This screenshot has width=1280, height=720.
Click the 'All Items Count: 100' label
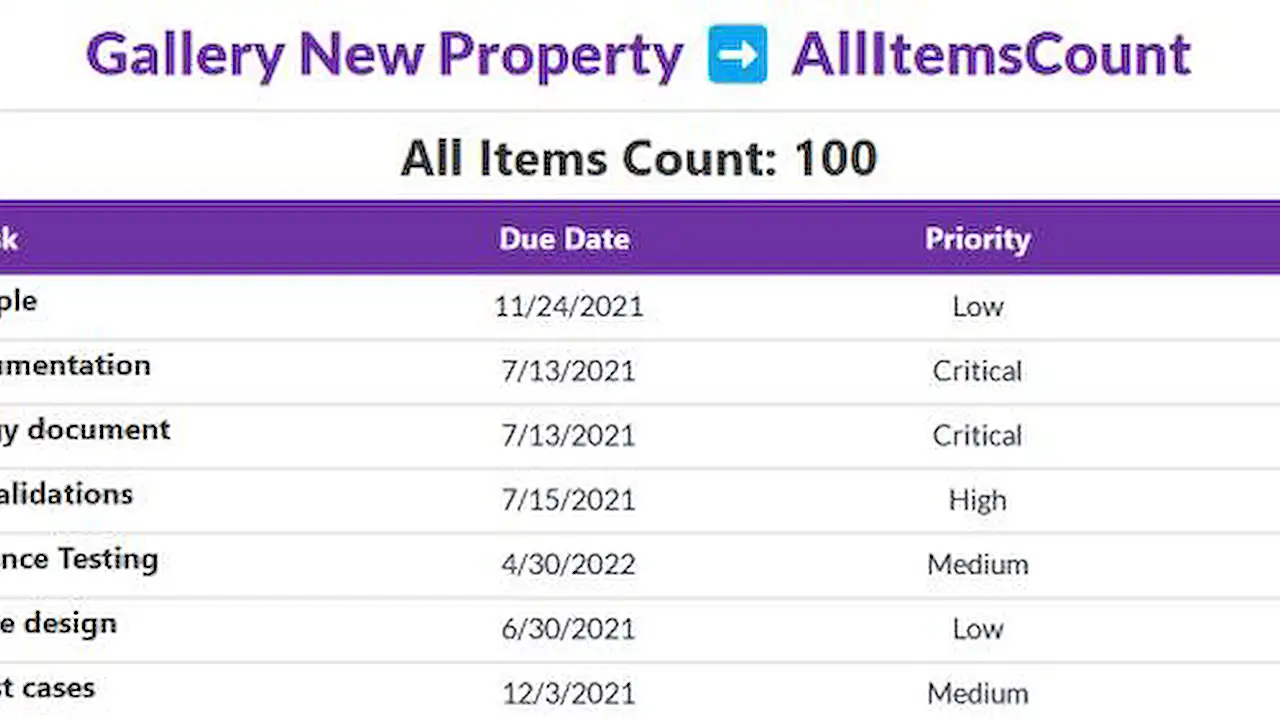tap(639, 159)
